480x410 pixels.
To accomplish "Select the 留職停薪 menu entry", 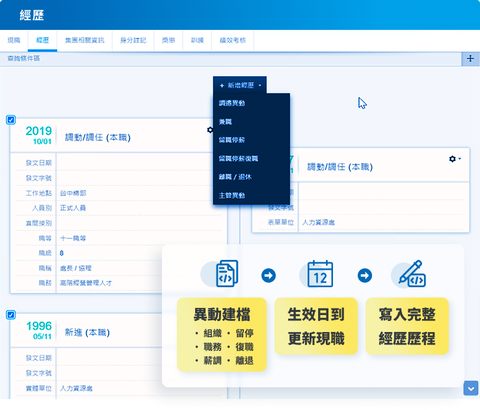I will (251, 140).
